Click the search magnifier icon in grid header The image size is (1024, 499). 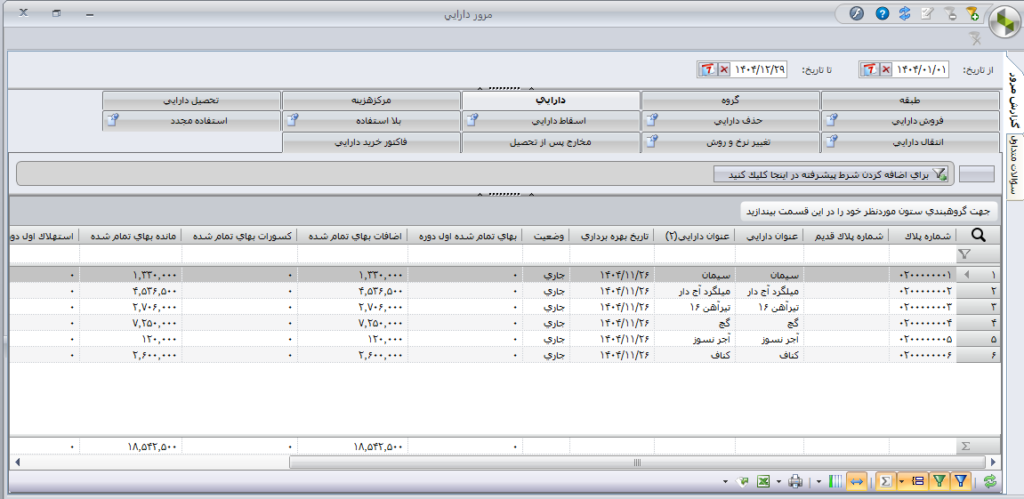tap(977, 235)
